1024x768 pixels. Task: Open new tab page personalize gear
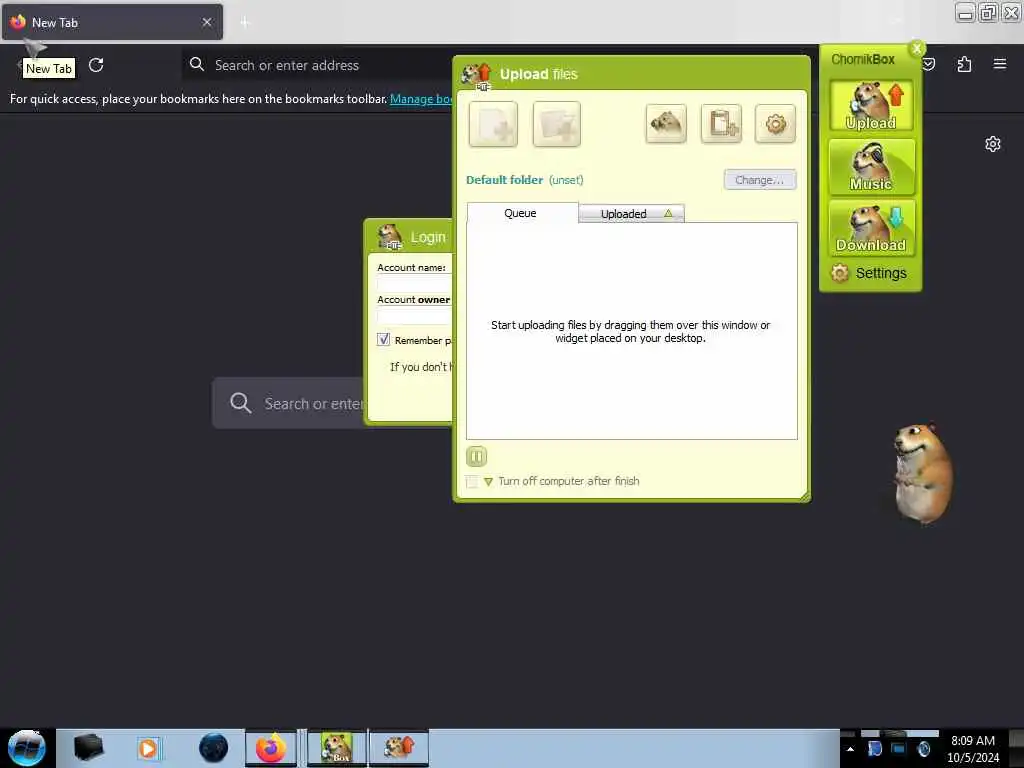pos(993,144)
